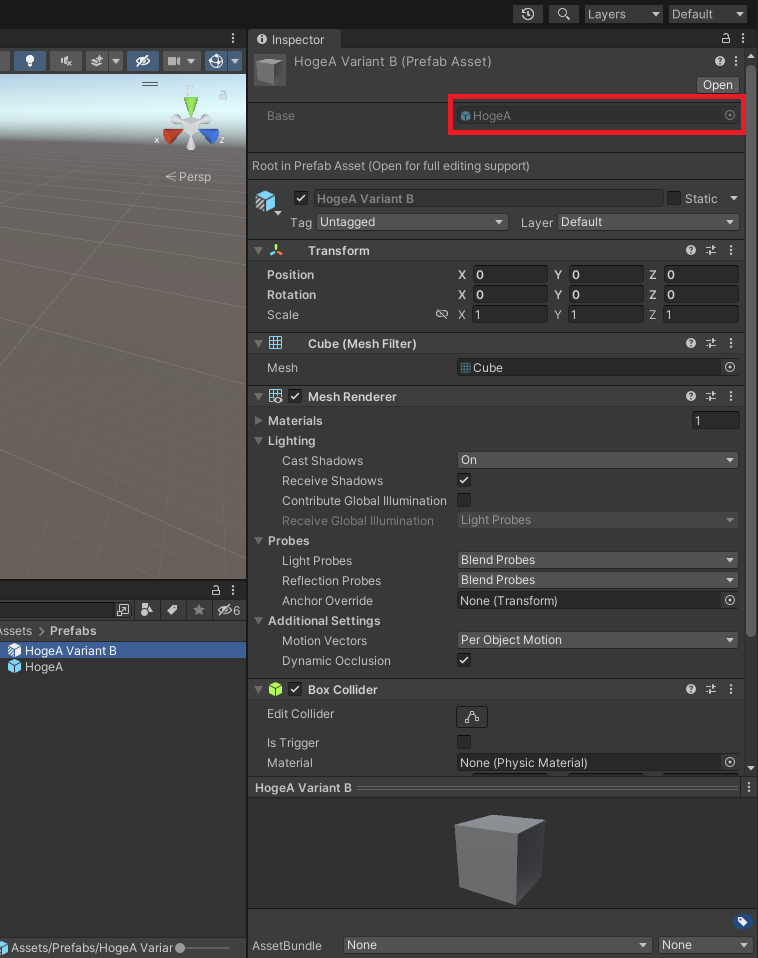
Task: Toggle HogeA Variant B active checkbox
Action: (x=301, y=198)
